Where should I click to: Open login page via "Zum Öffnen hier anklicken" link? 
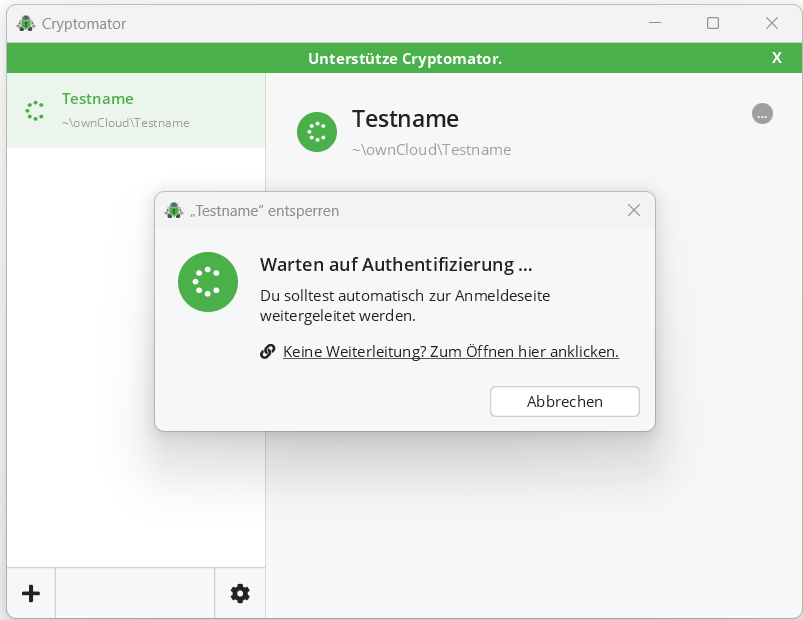point(451,351)
